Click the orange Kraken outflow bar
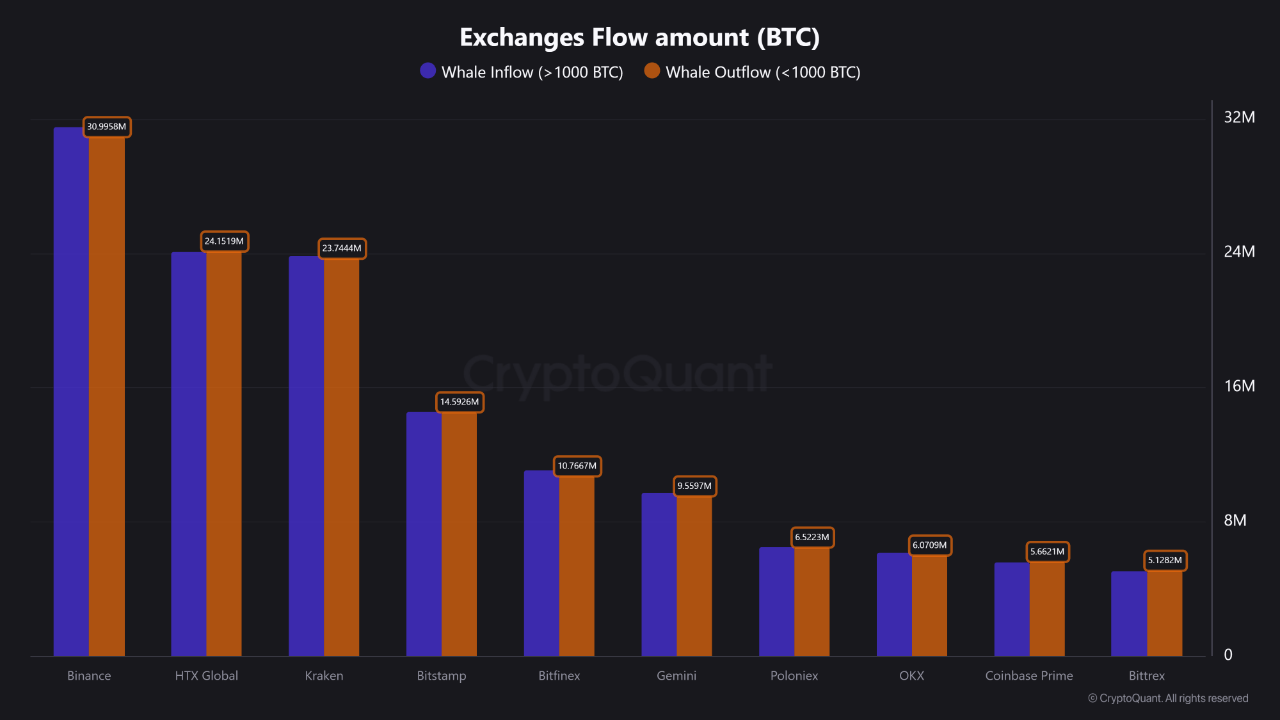The width and height of the screenshot is (1280, 720). (x=342, y=460)
